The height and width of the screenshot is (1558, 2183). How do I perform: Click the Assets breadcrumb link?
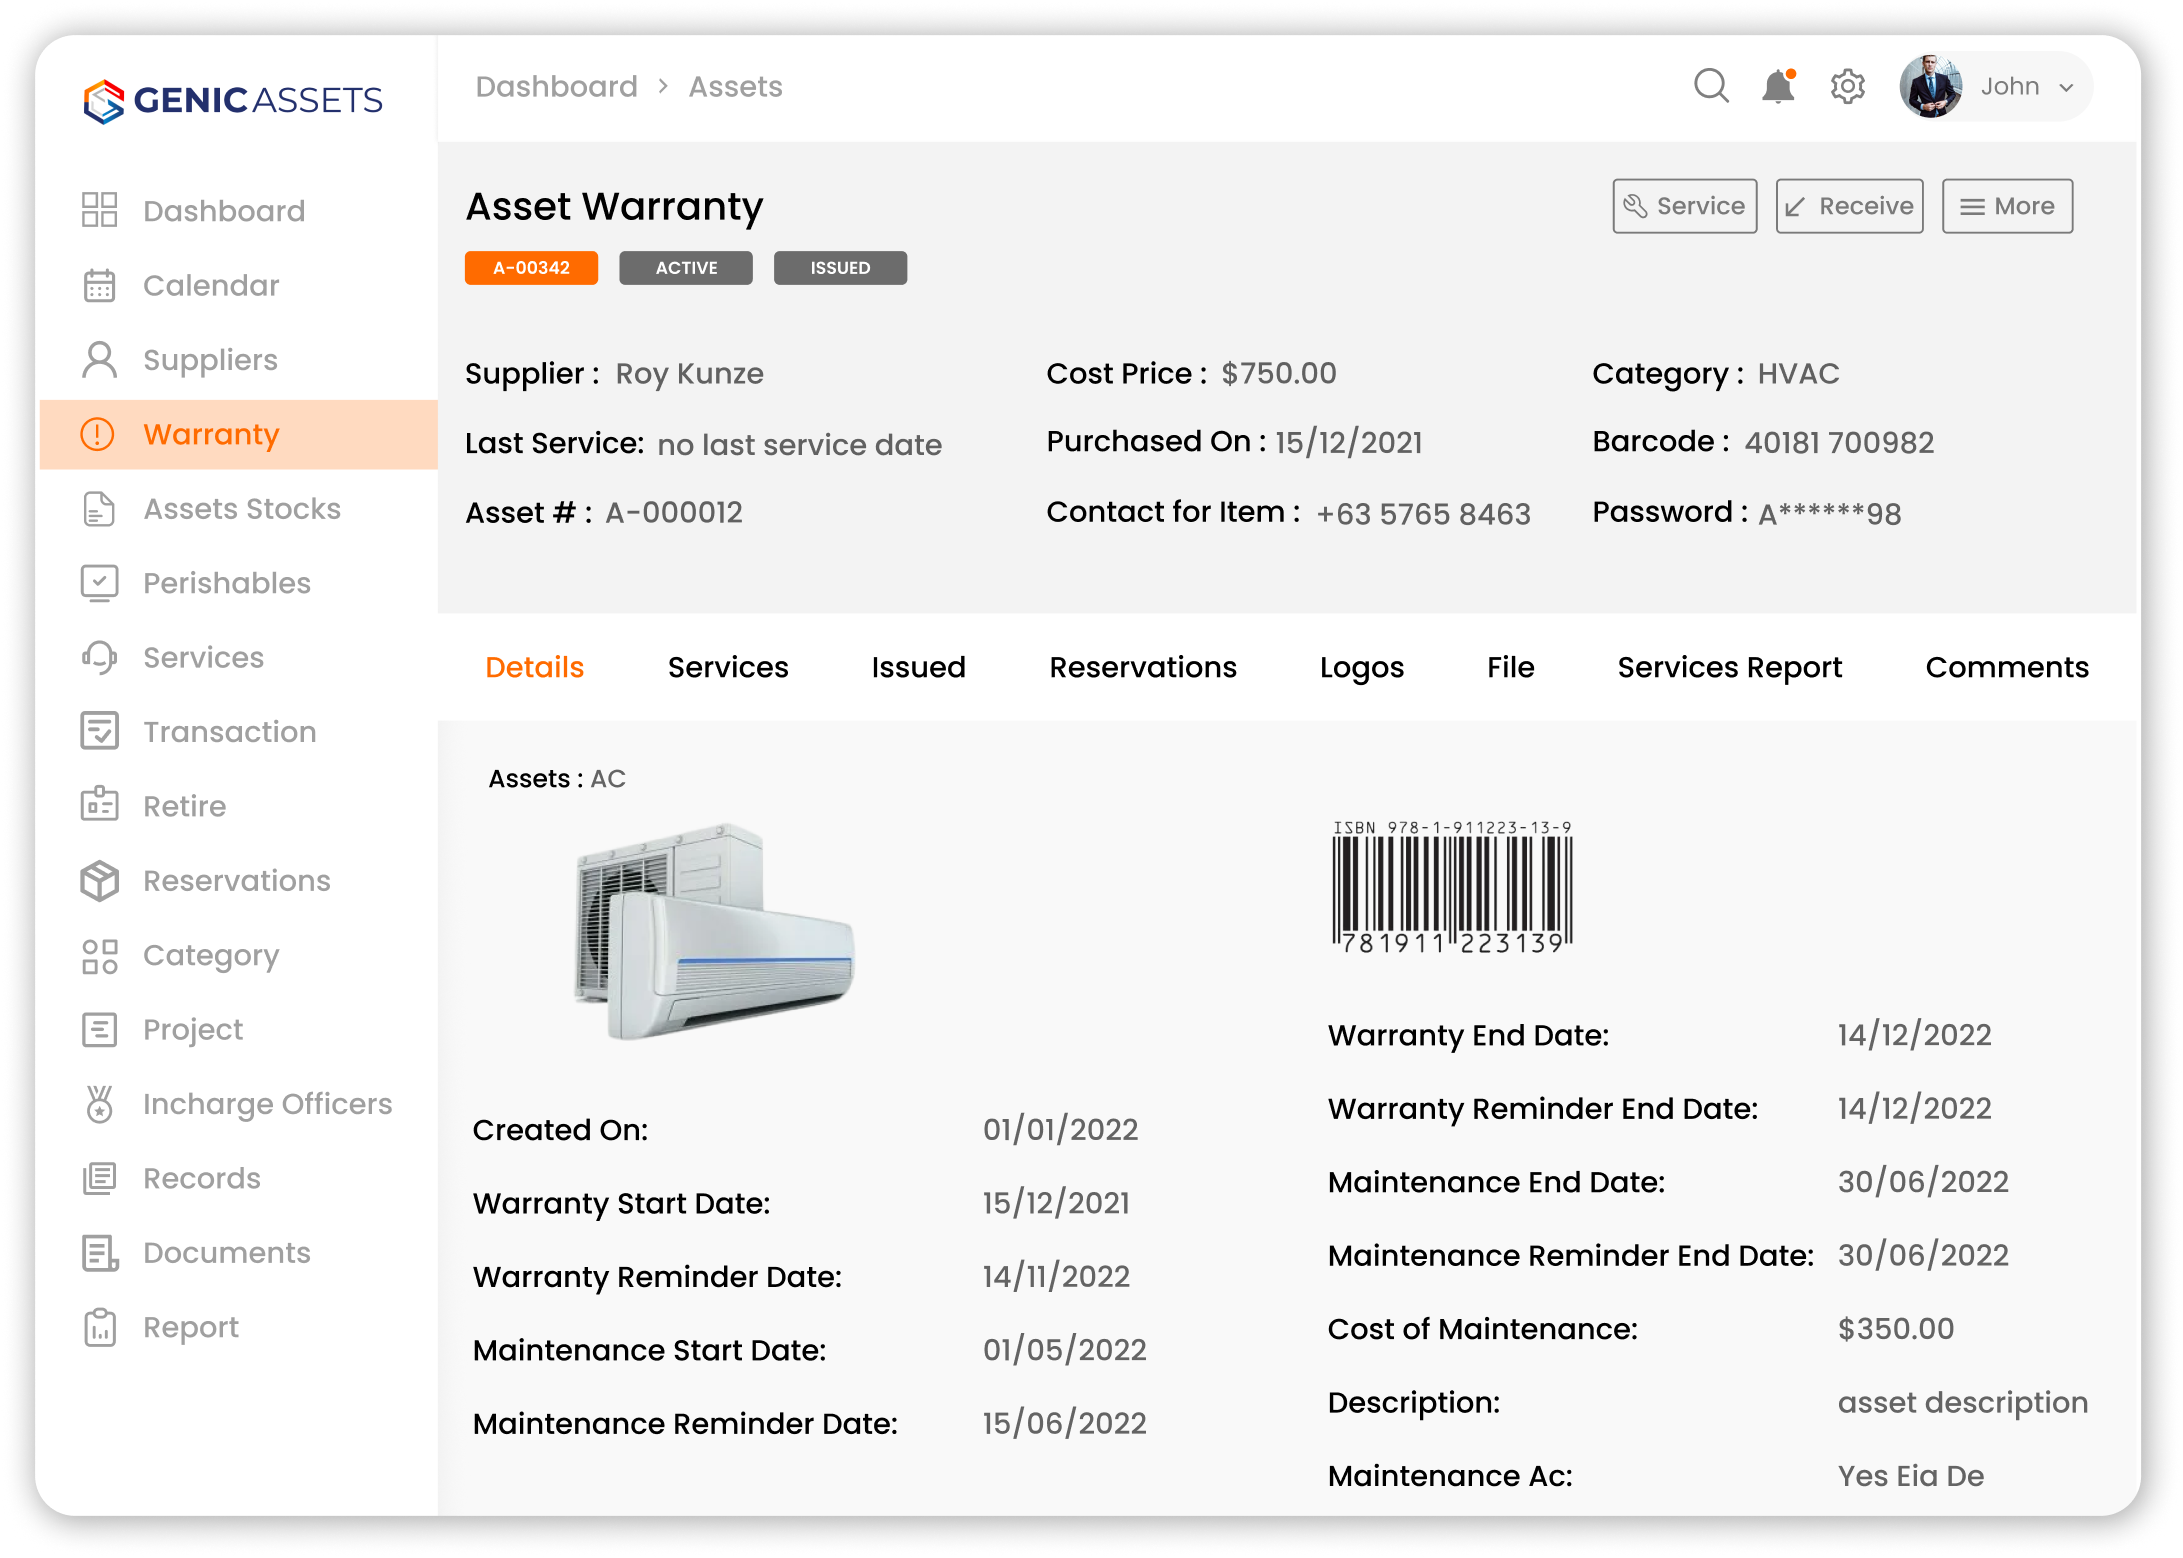[735, 87]
